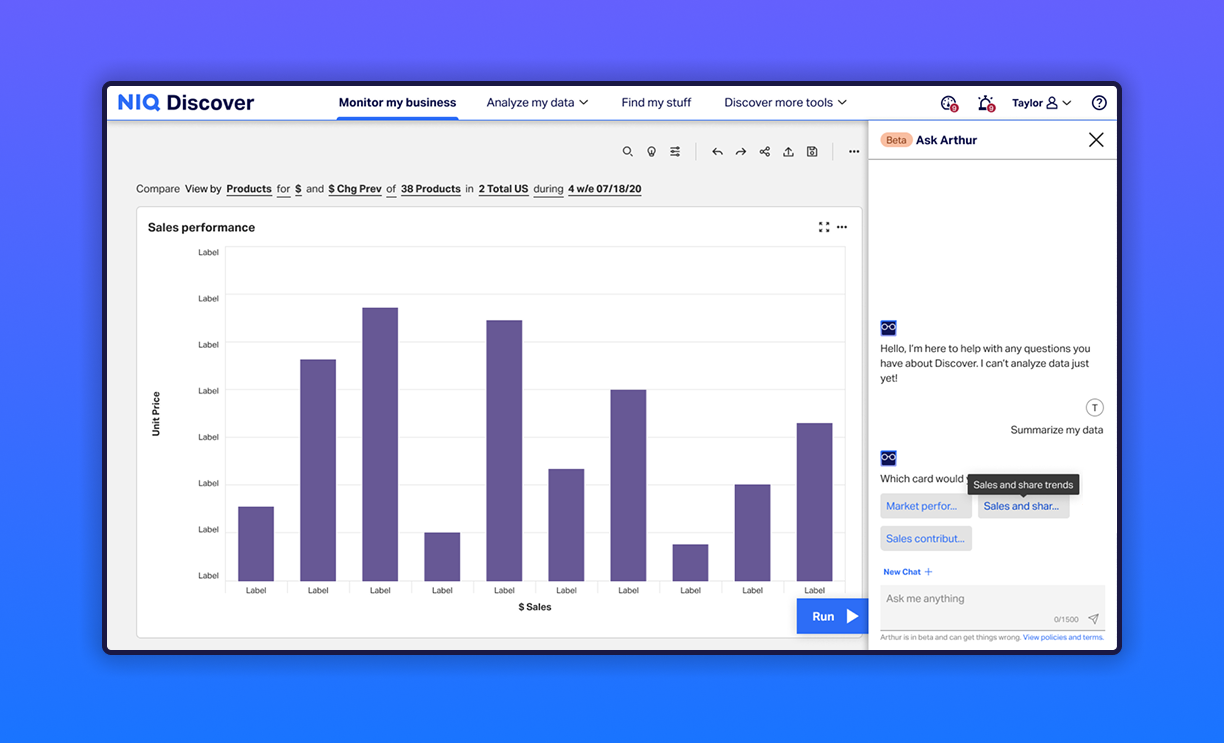Click the share icon in the toolbar

[765, 152]
